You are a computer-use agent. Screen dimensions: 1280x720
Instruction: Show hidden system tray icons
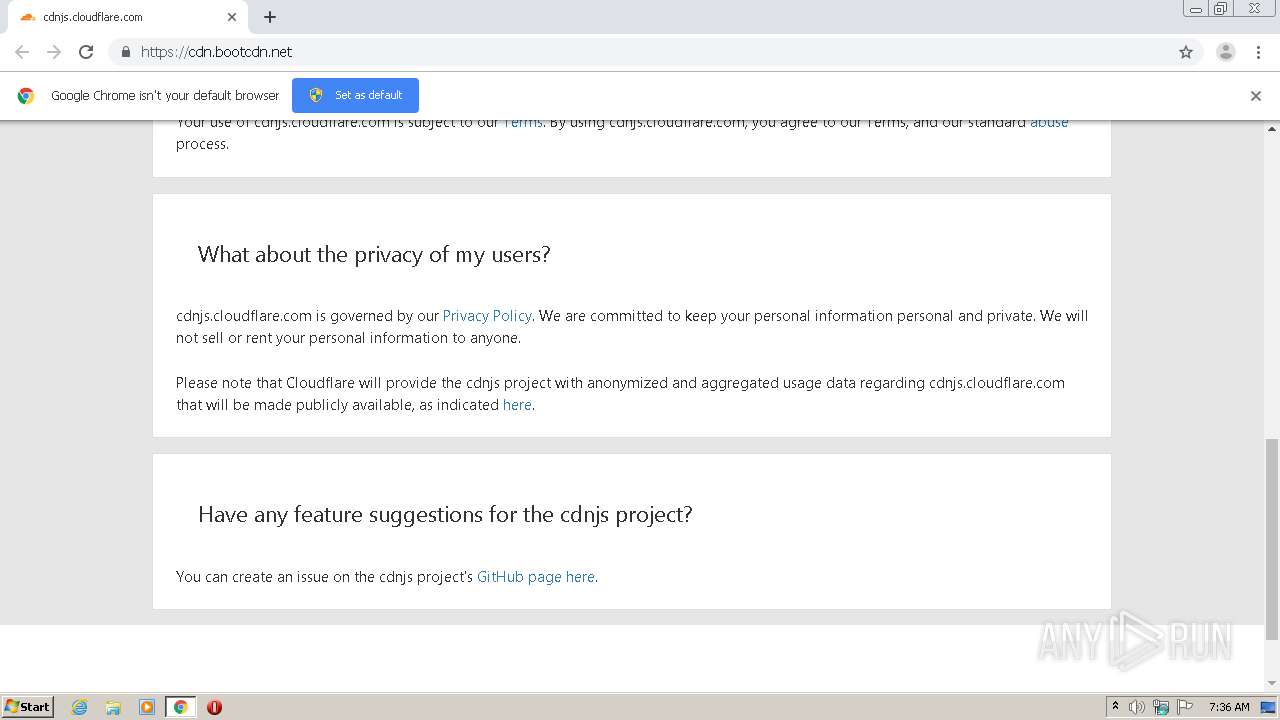[1115, 707]
